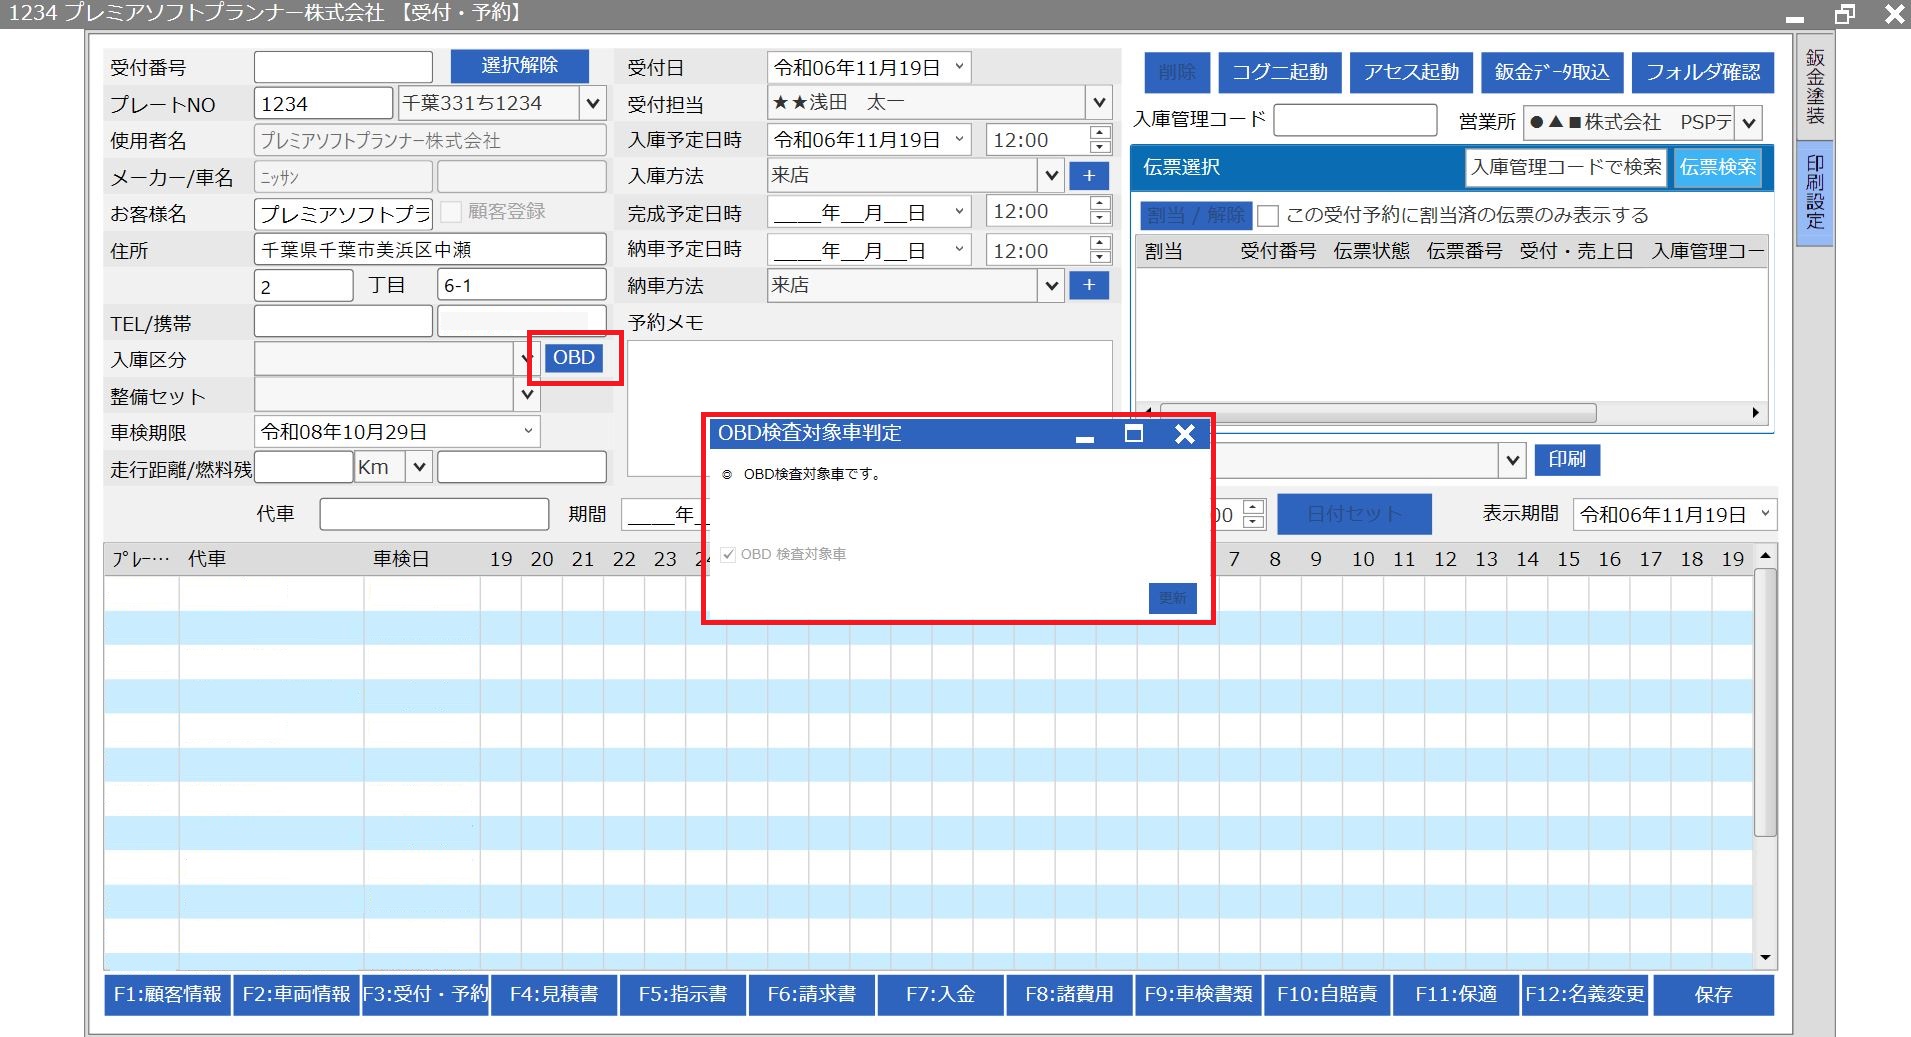1911x1037 pixels.
Task: Open the 鈑金塗装 side tab
Action: click(x=1814, y=88)
